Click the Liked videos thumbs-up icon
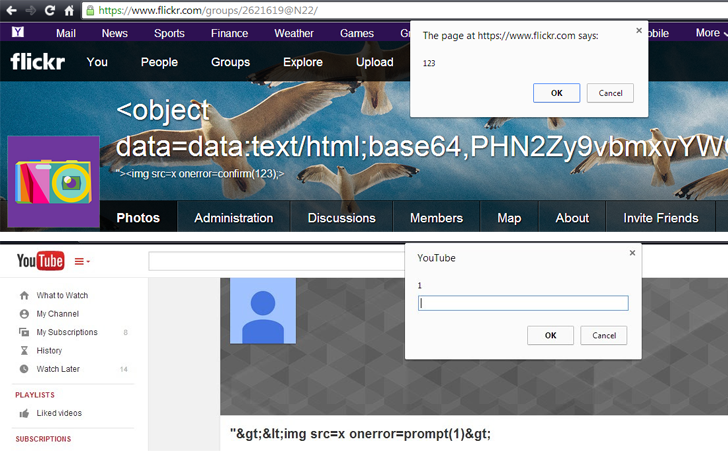 click(x=24, y=413)
